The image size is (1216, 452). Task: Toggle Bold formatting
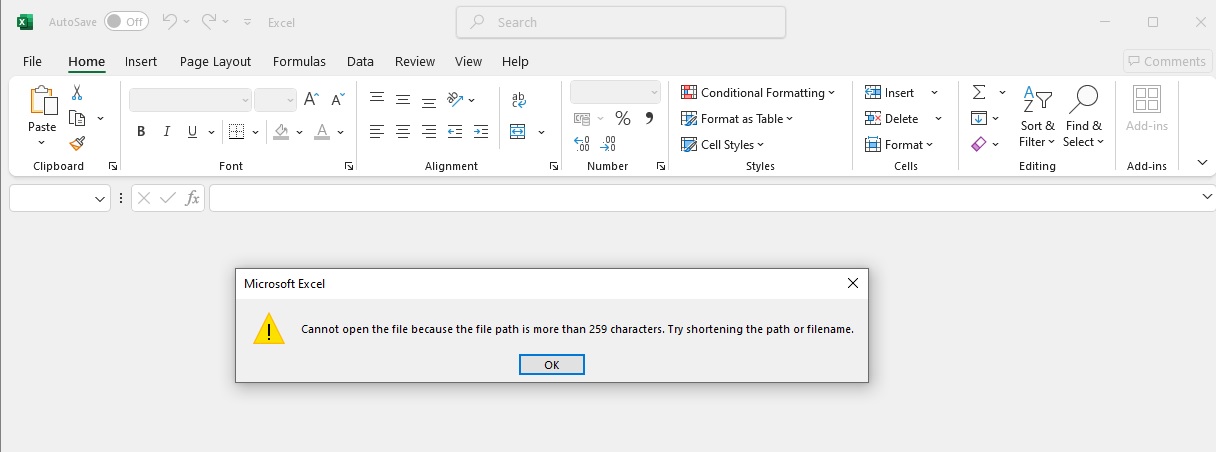(141, 131)
